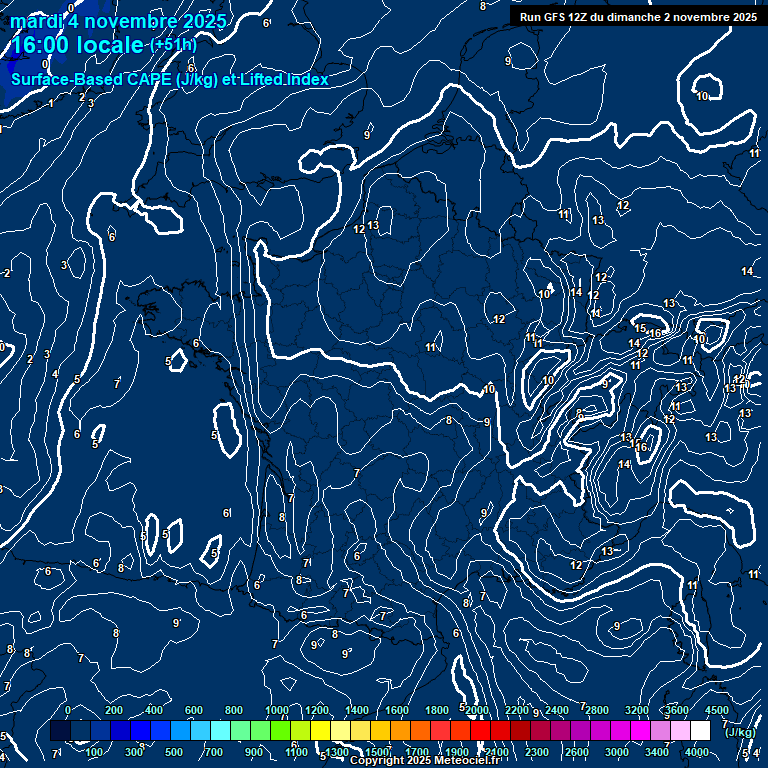Viewport: 768px width, 768px height.
Task: Click the "600" legend value
Action: [x=193, y=710]
